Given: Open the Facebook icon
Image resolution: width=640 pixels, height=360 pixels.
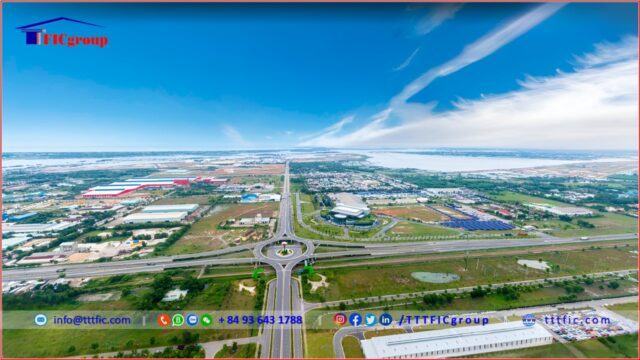Looking at the screenshot, I should click(x=355, y=319).
